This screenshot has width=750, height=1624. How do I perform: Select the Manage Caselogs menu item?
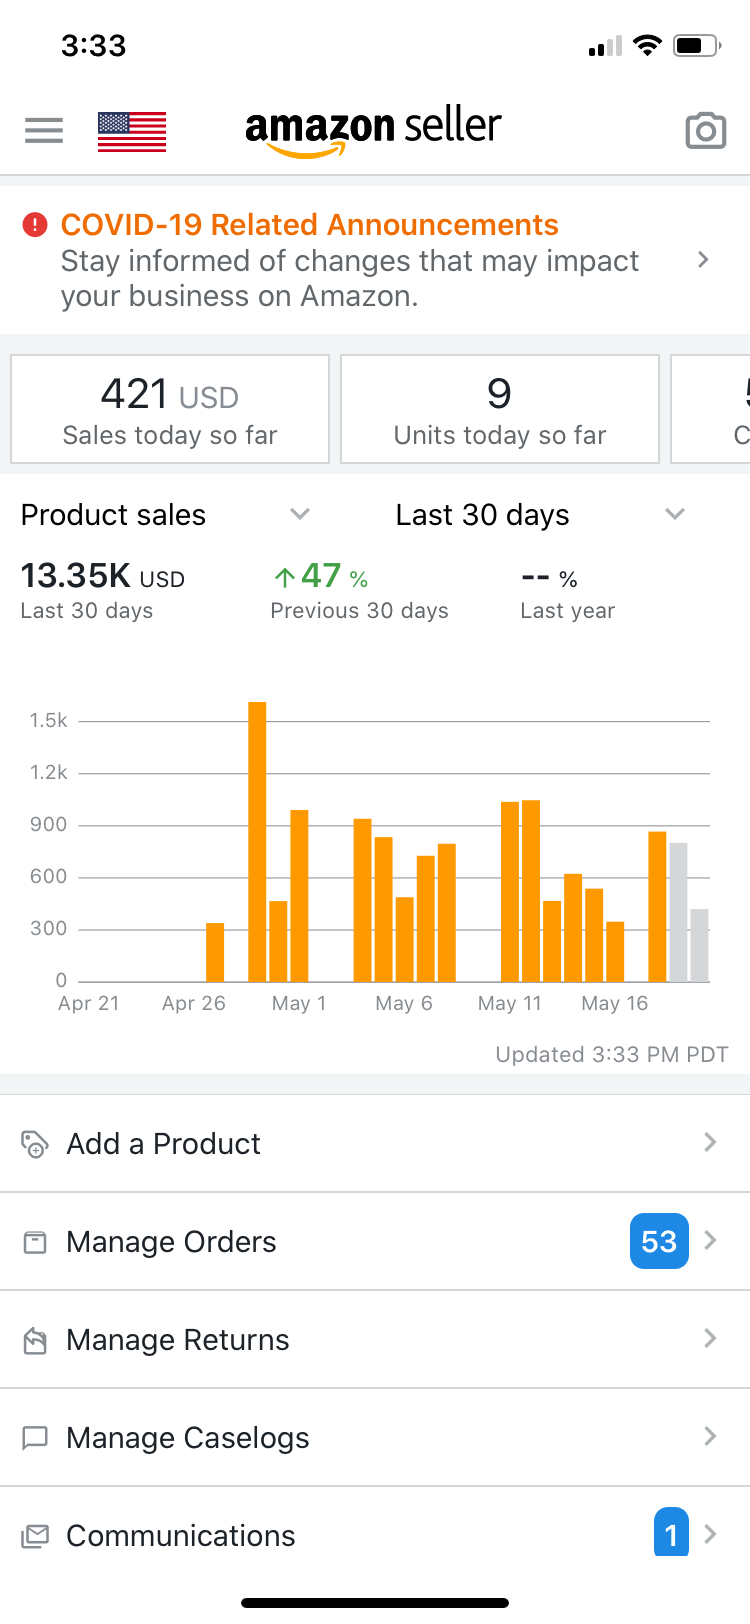point(188,1438)
